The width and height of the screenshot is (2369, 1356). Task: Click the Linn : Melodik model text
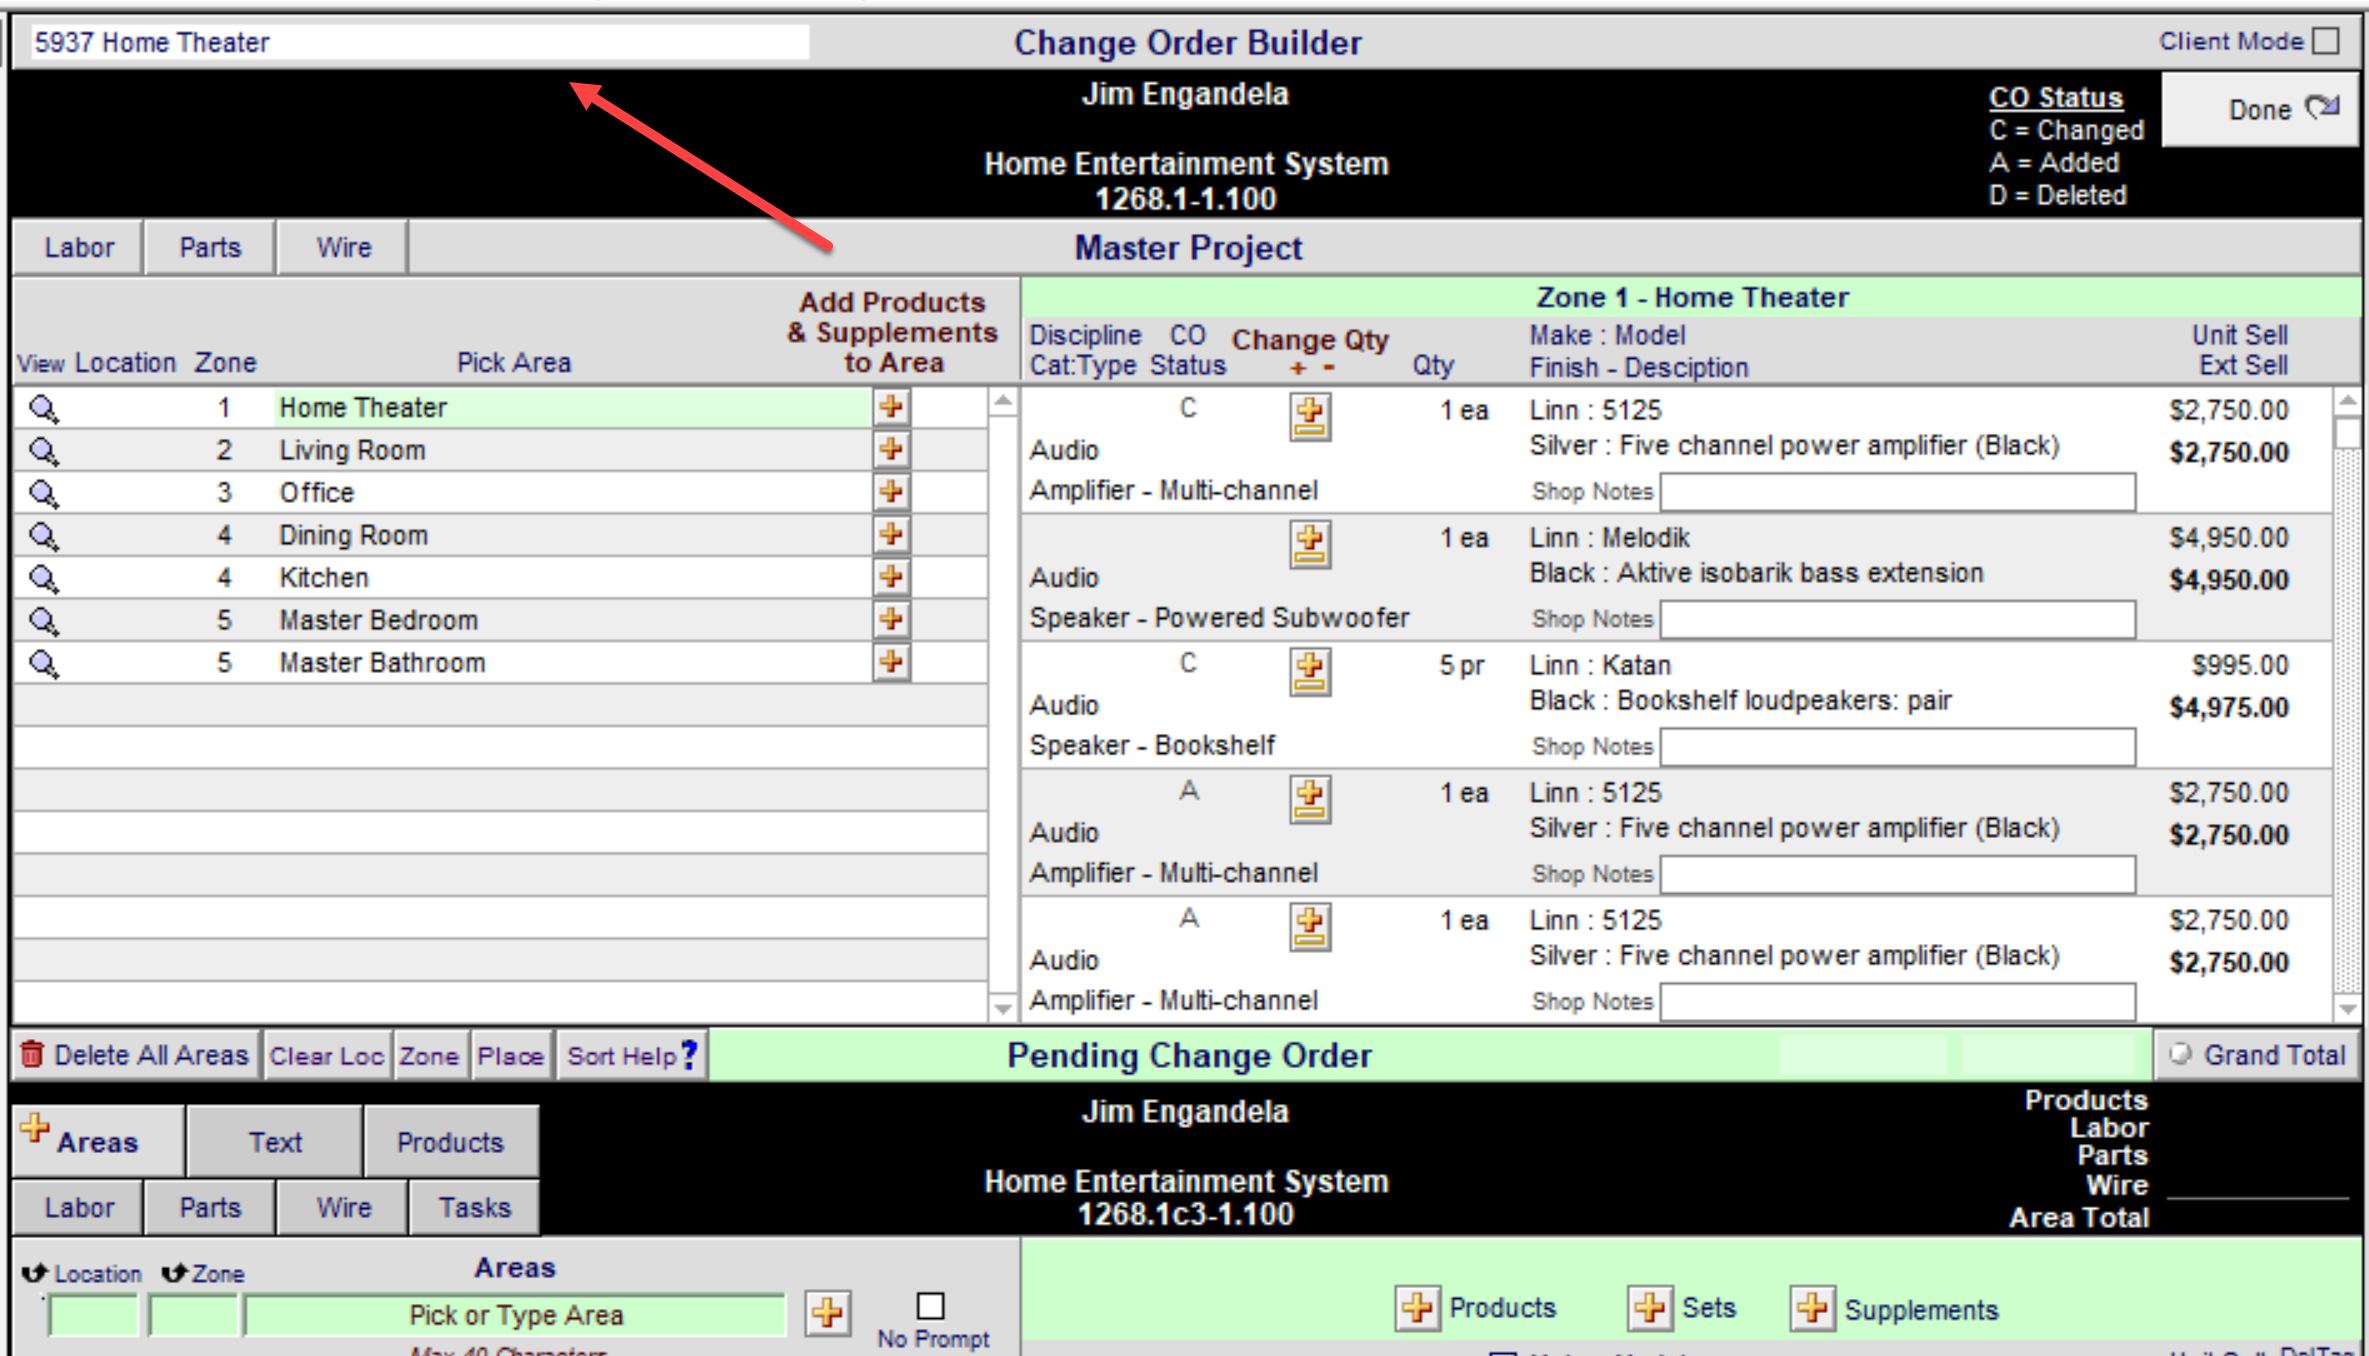click(x=1609, y=537)
